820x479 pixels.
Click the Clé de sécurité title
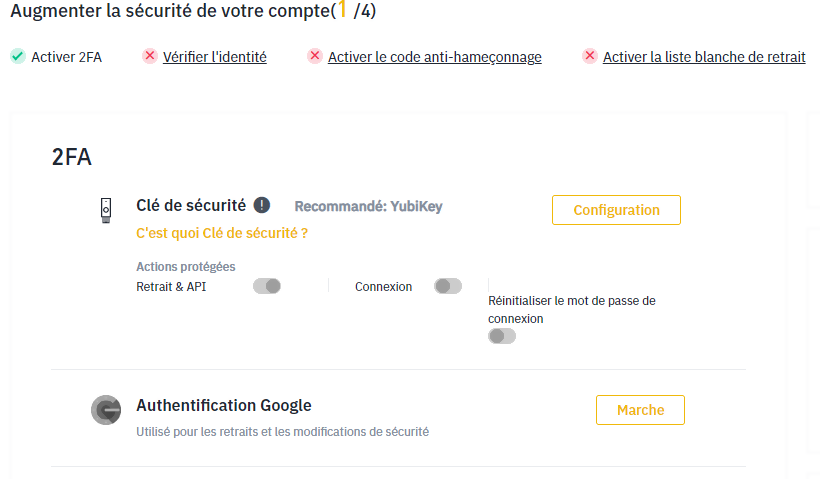[191, 205]
